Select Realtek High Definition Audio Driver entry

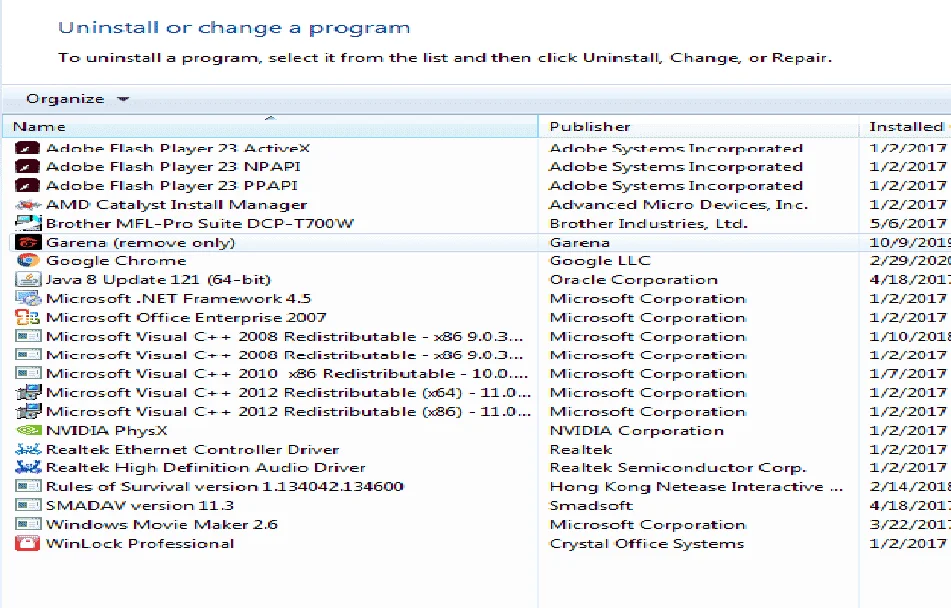(206, 467)
